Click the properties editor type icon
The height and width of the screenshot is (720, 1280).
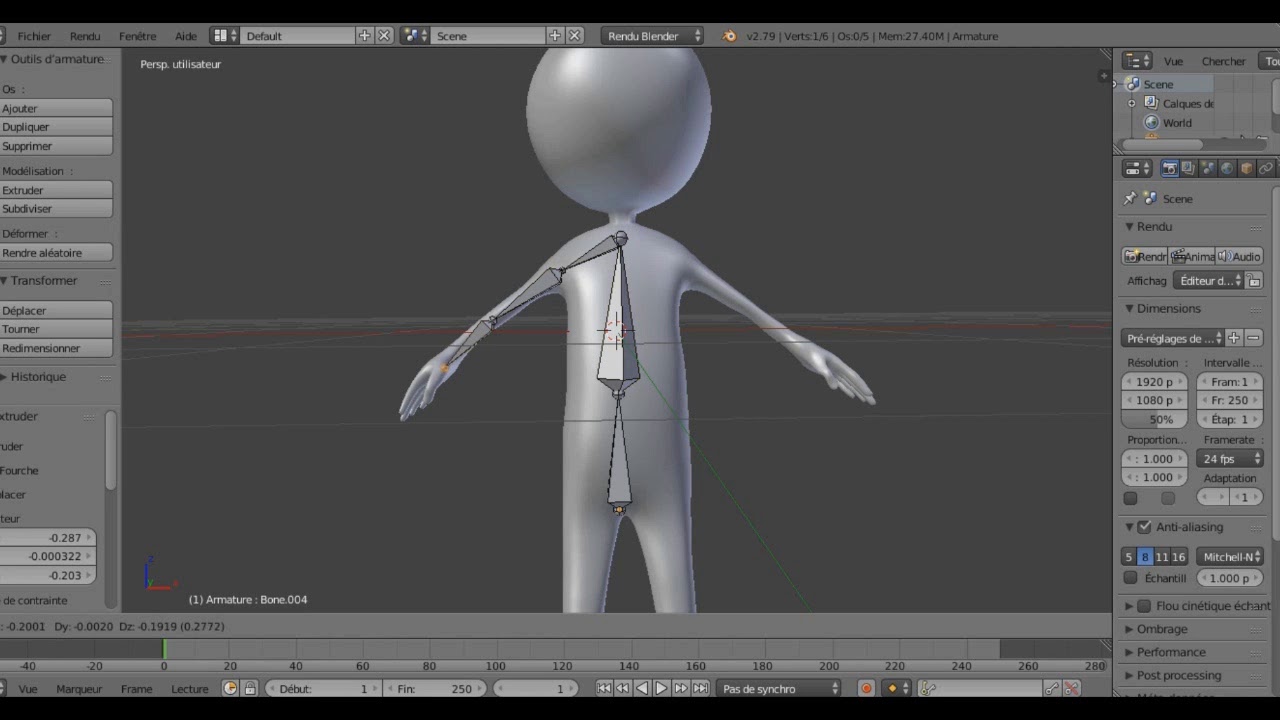(1138, 168)
